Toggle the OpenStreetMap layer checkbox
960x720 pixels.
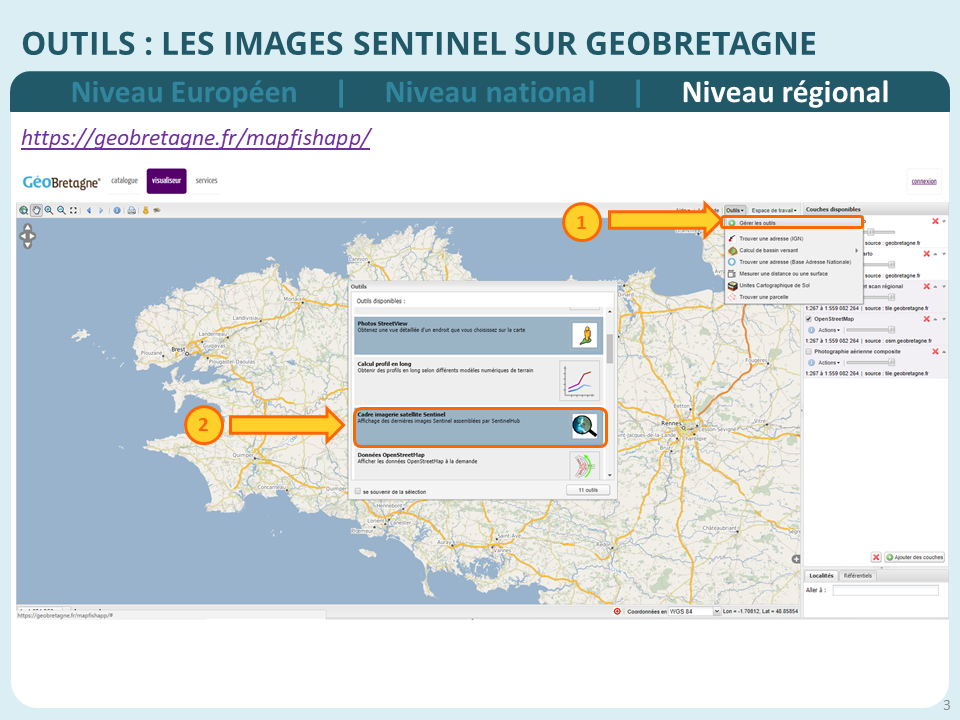tap(809, 319)
